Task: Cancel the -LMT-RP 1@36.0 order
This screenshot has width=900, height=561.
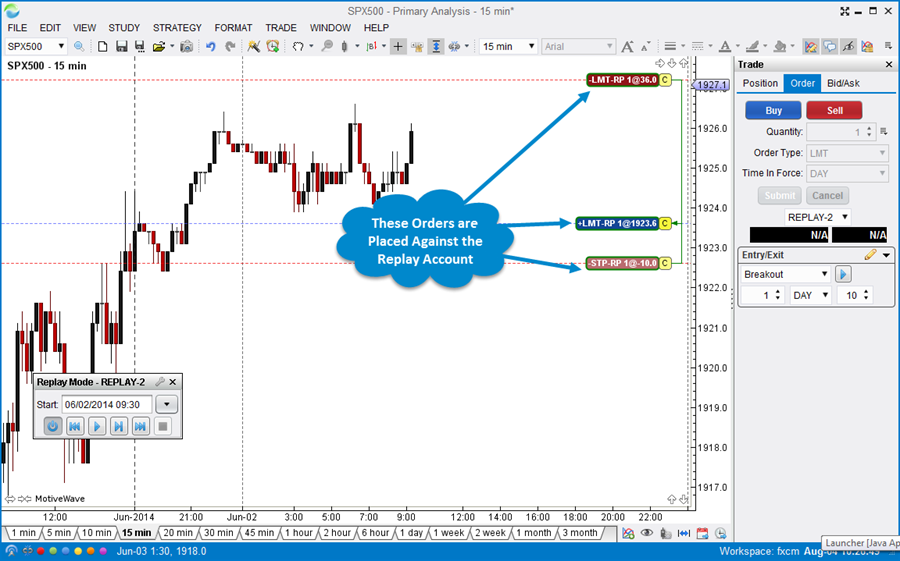Action: point(665,80)
